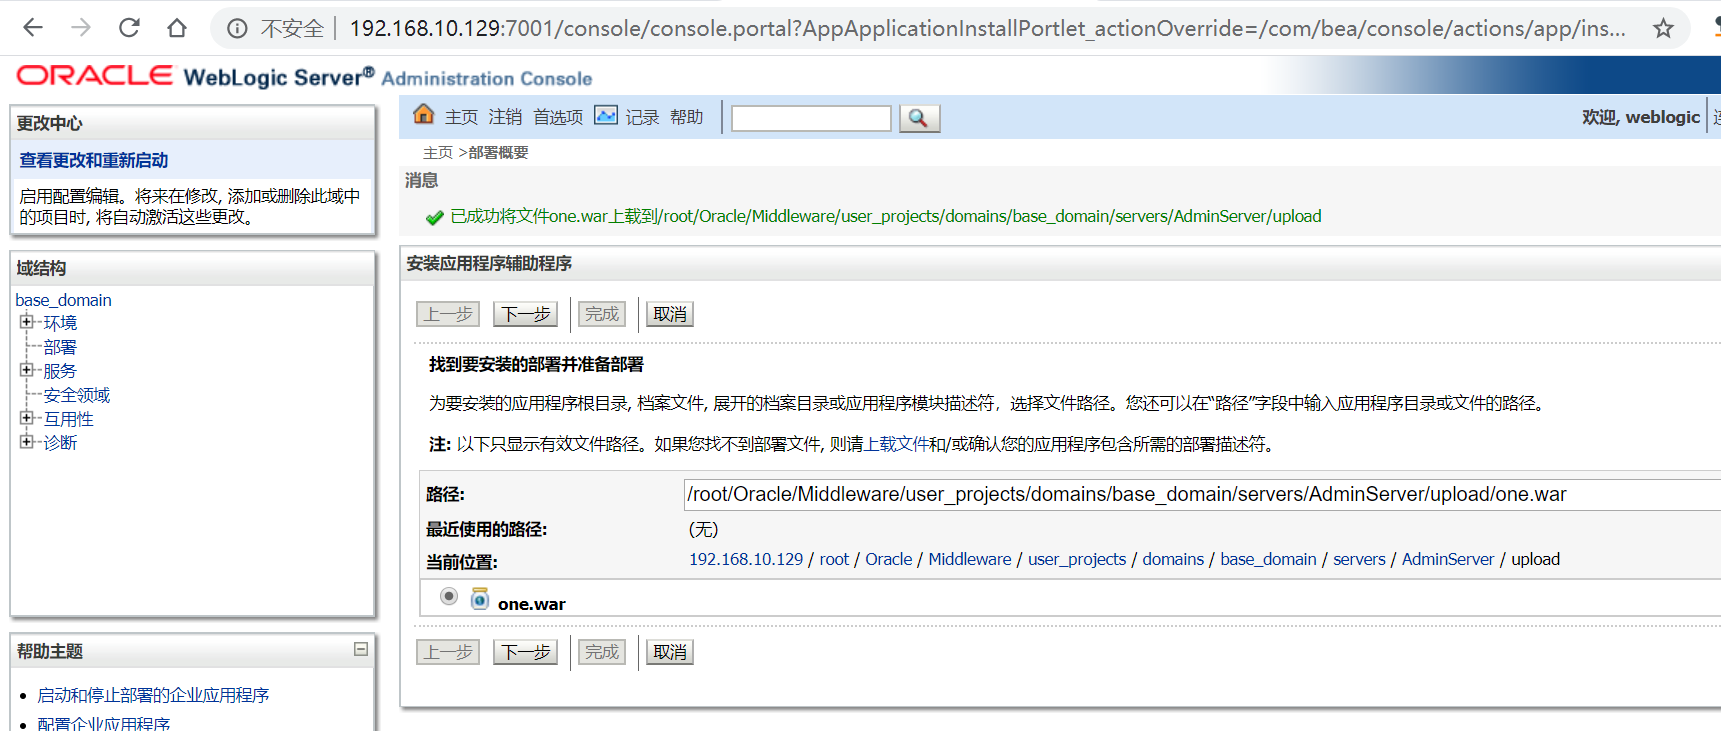Navigate to Middleware in current location
Screen dimensions: 1721x731
[x=970, y=559]
